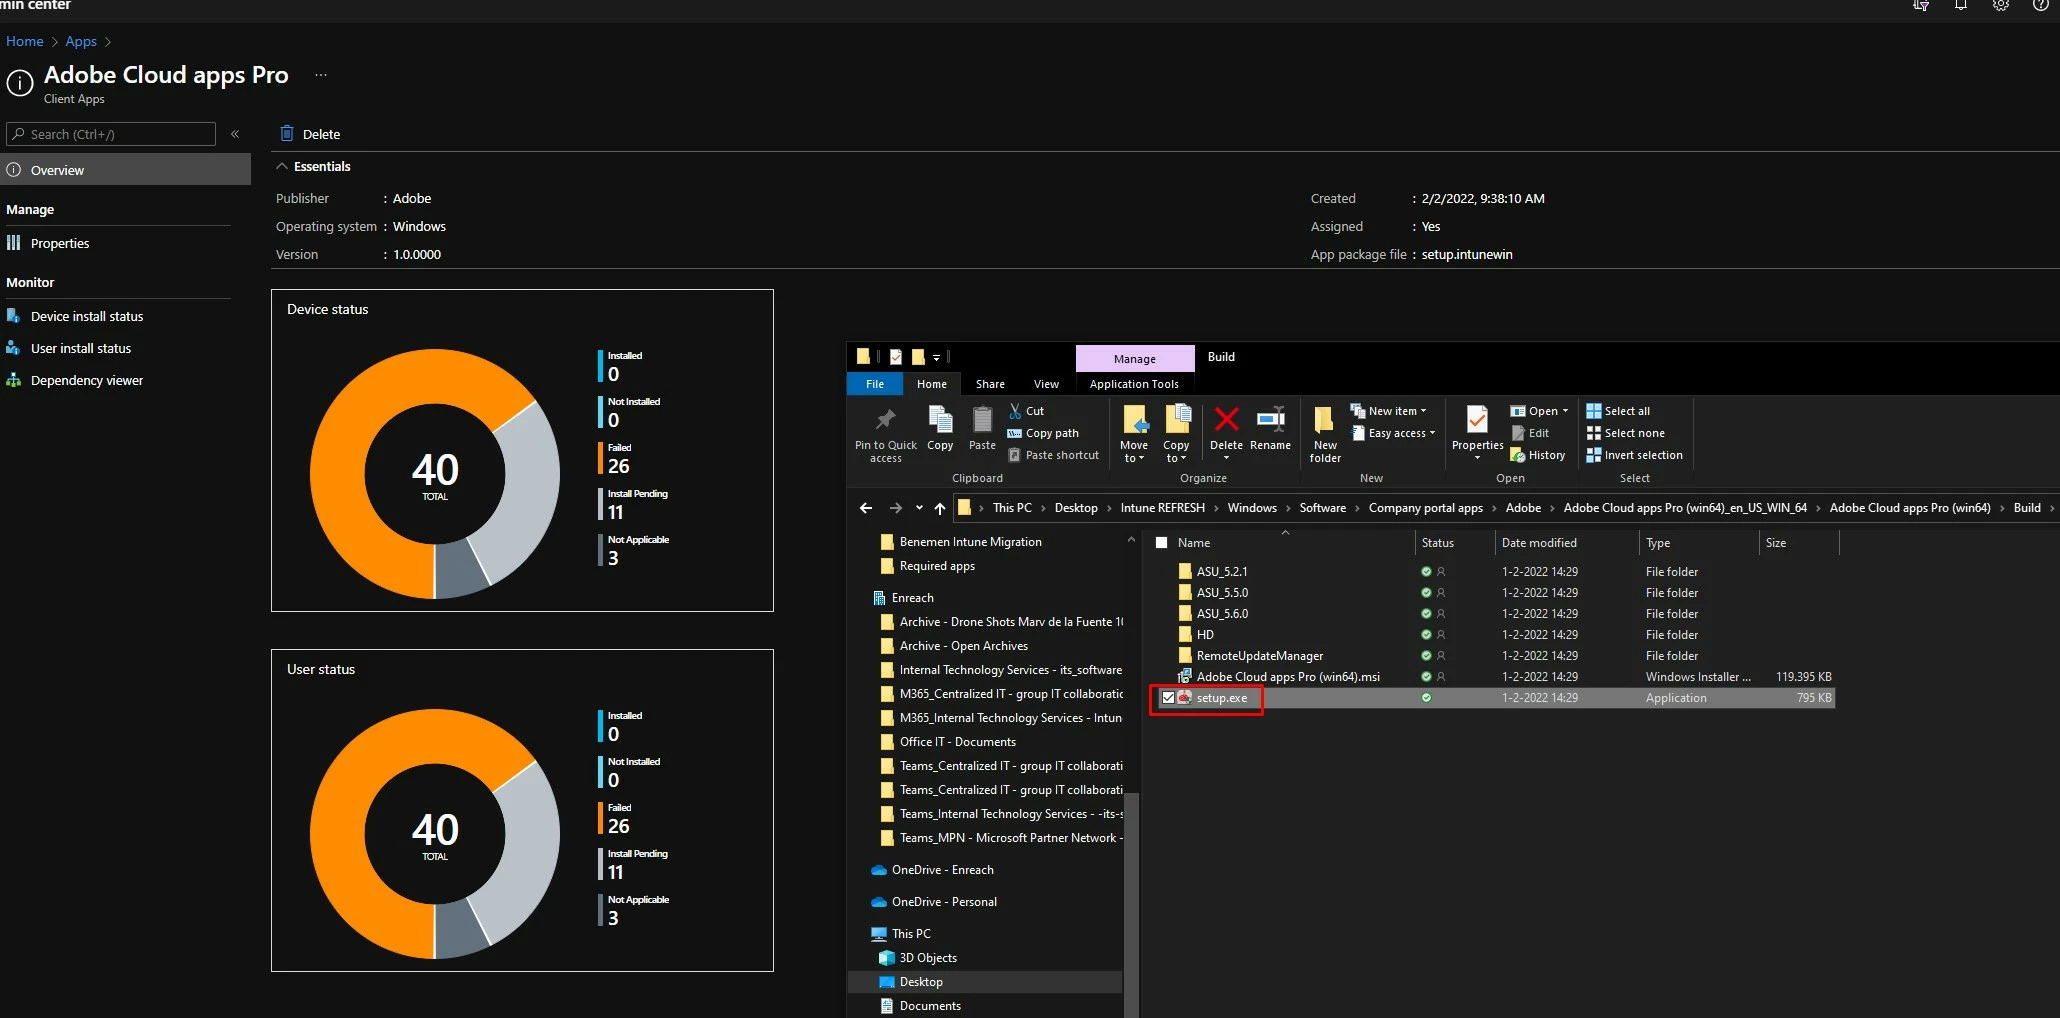
Task: Check the select-all box beside Name header
Action: (x=1162, y=543)
